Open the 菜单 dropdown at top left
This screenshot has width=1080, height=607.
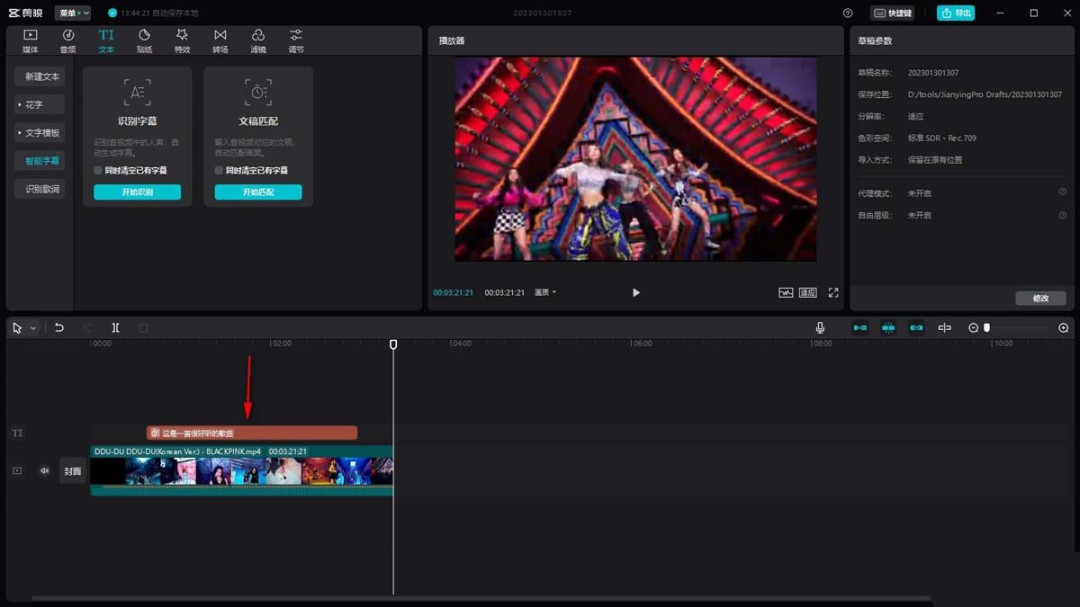(x=71, y=12)
